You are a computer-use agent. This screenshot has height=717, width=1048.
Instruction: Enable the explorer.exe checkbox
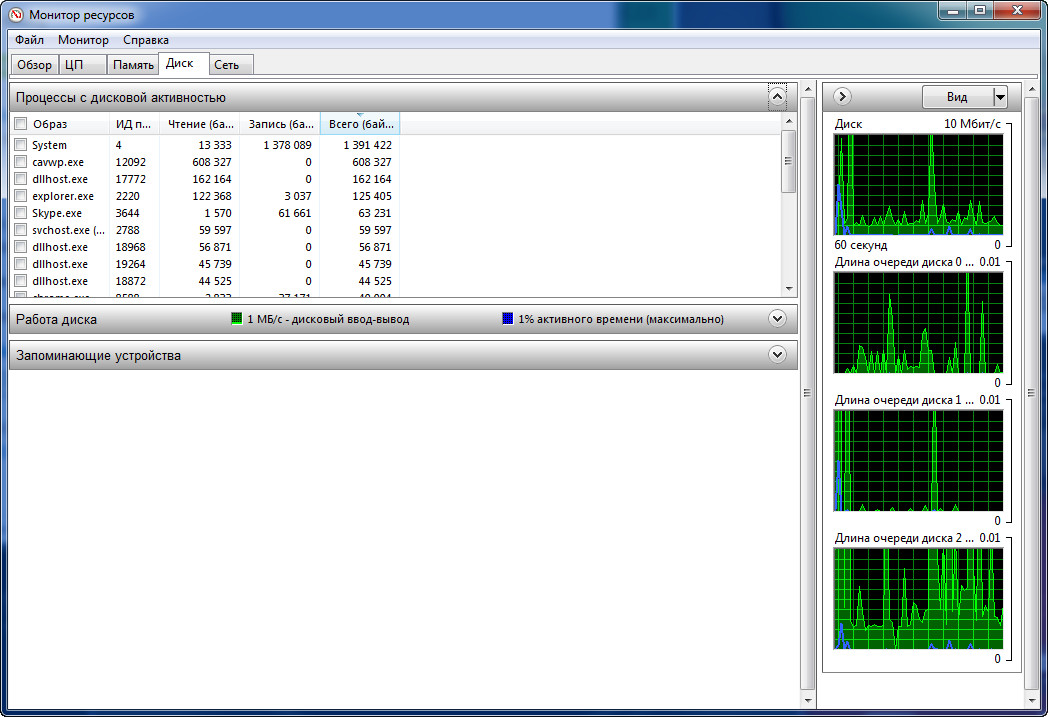tap(21, 196)
